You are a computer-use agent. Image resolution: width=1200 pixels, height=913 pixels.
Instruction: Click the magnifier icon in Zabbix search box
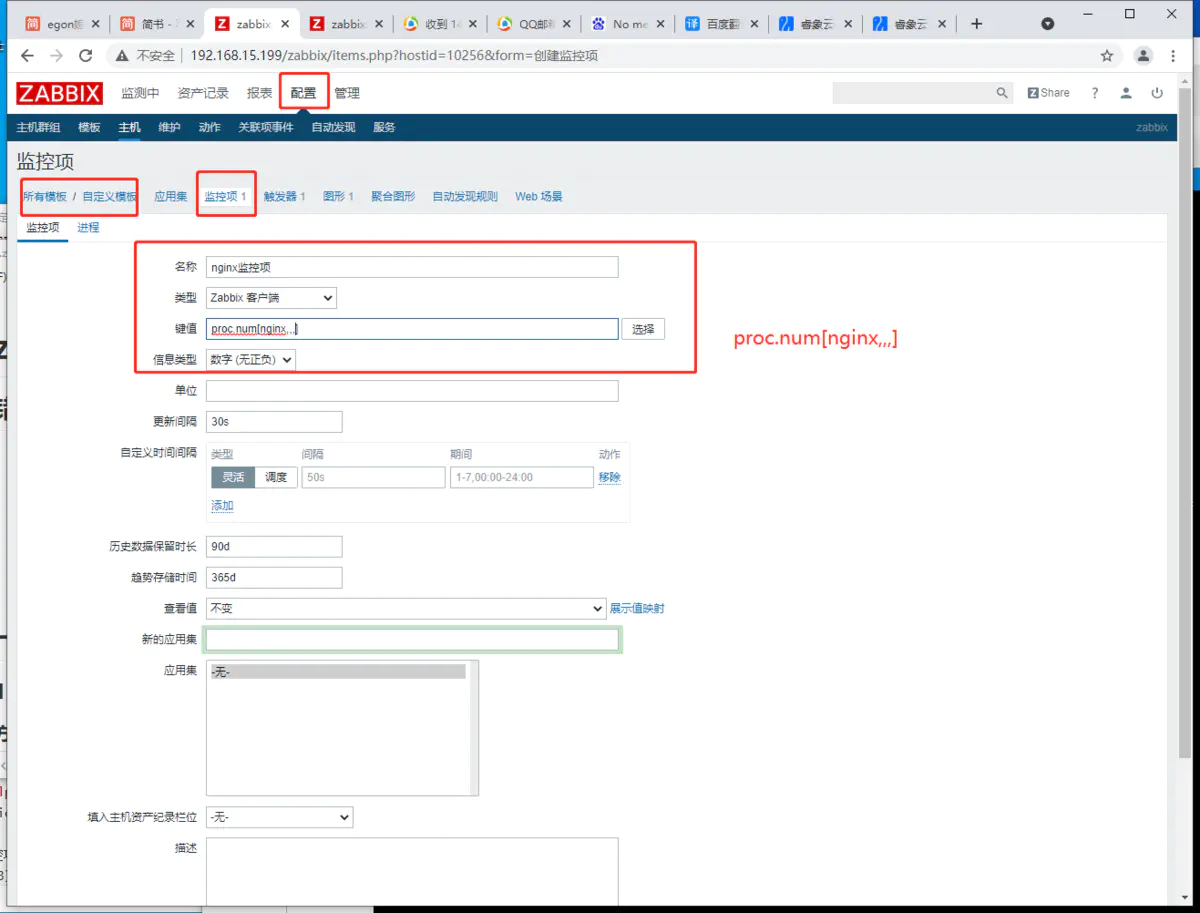point(1002,93)
